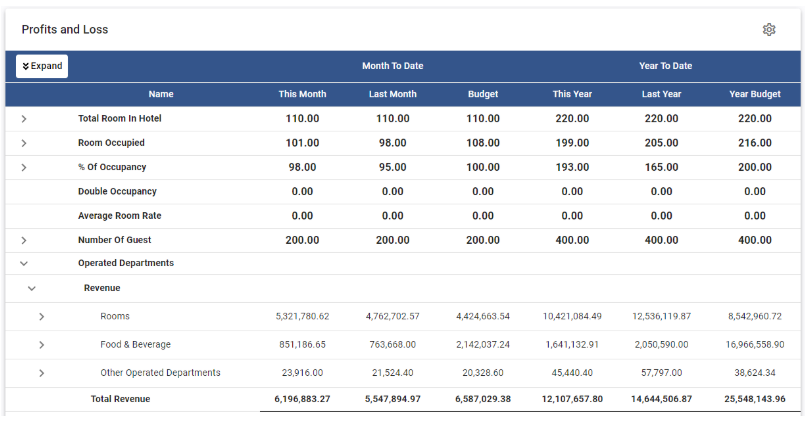Click the This Month column header
The height and width of the screenshot is (421, 807).
tap(302, 95)
